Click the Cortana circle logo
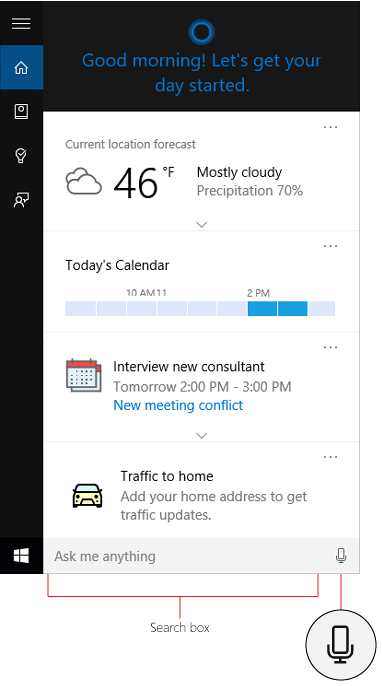 coord(201,32)
